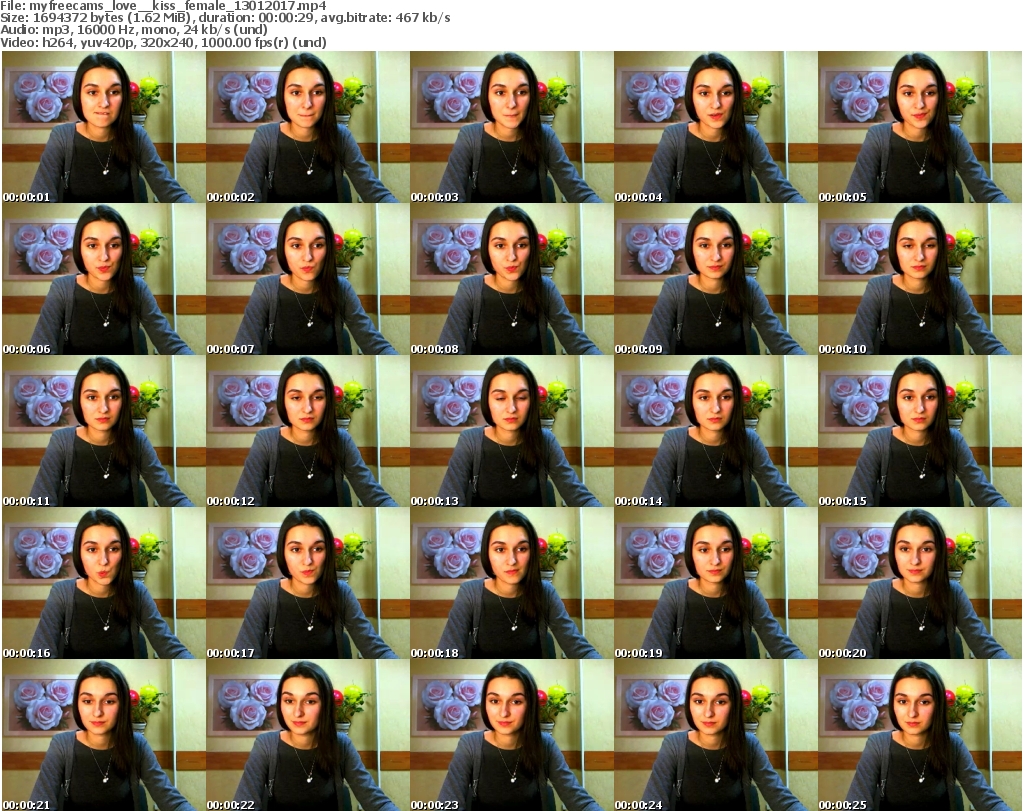
Task: Choose the final frame stamped 00:00:25
Action: click(x=920, y=735)
